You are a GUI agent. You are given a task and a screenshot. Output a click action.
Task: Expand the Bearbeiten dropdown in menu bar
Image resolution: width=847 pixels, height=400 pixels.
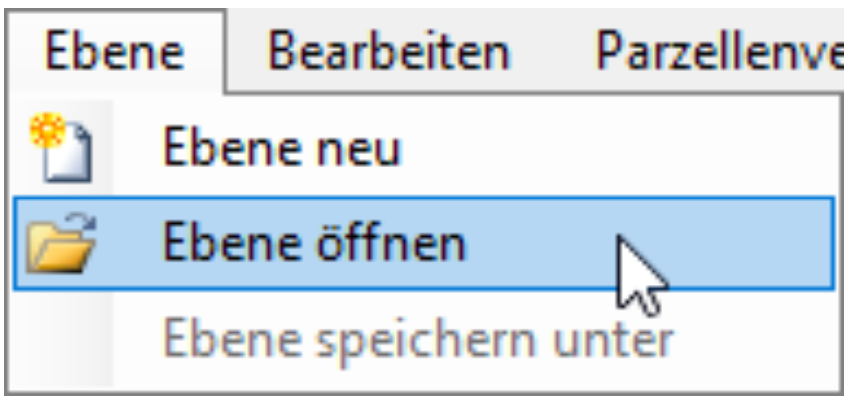tap(389, 50)
